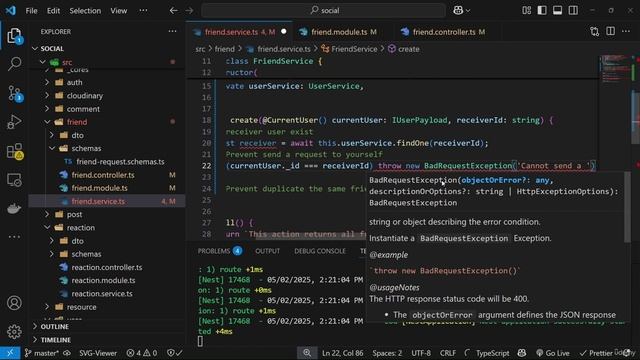640x360 pixels.
Task: Click Prettier in status bar
Action: 596,353
